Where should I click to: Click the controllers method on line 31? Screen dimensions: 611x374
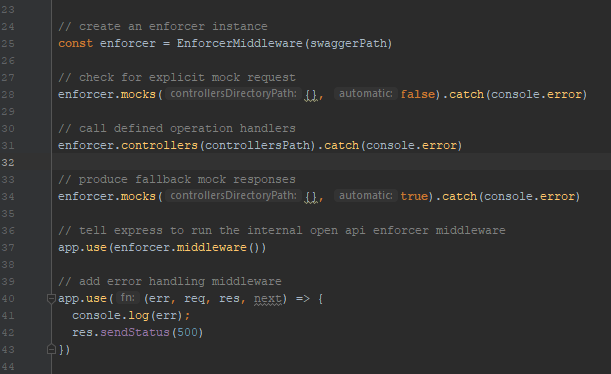(x=159, y=145)
